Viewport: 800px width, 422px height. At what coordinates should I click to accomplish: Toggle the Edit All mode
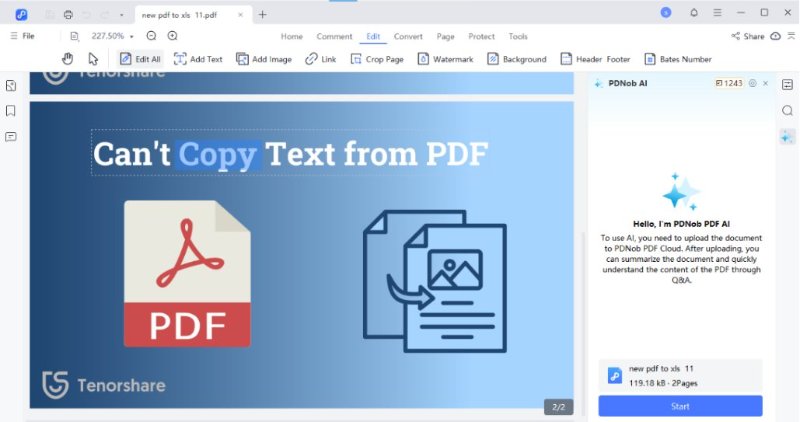[140, 59]
